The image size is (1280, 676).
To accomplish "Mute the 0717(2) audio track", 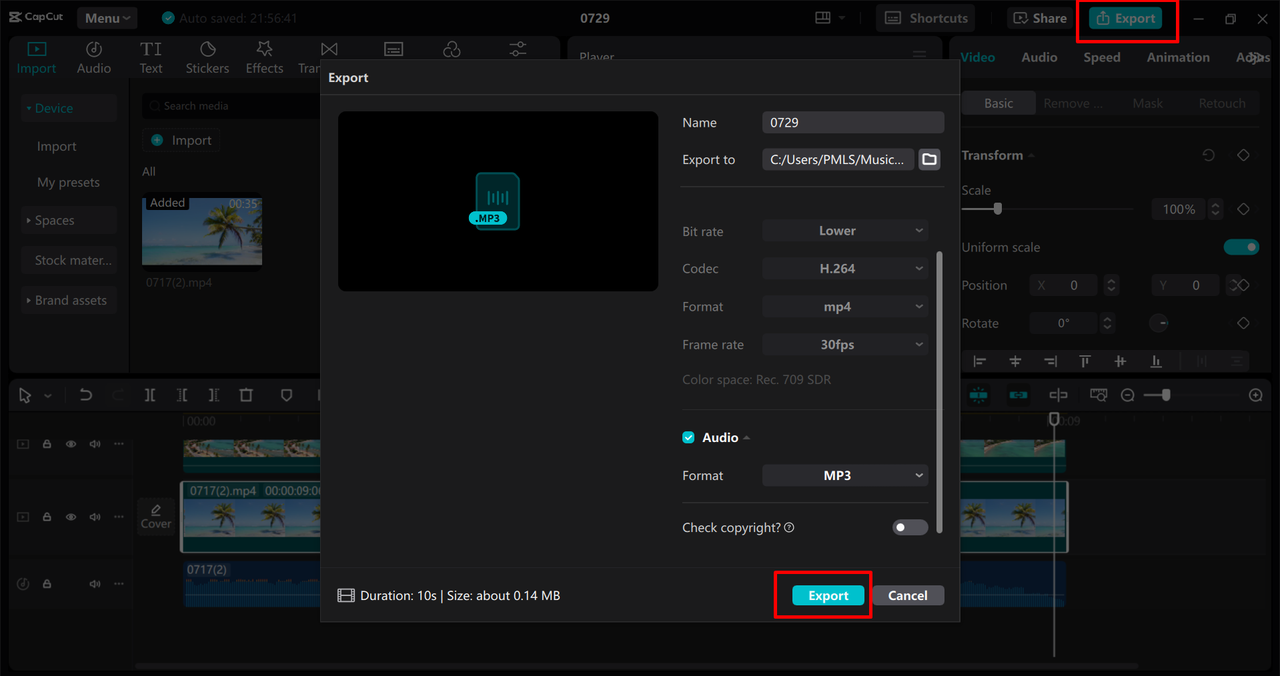I will (95, 584).
